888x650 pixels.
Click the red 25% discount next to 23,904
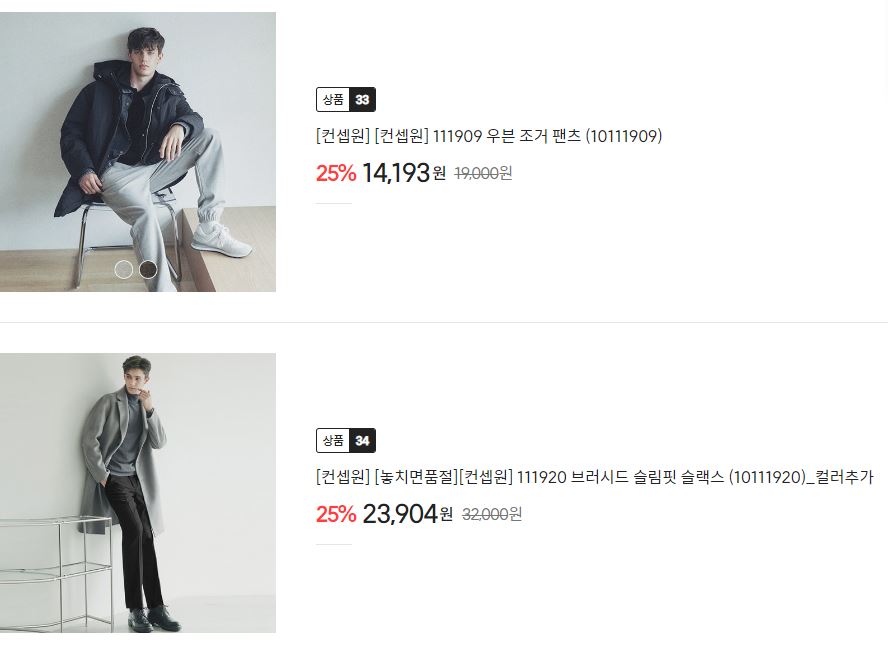tap(336, 514)
